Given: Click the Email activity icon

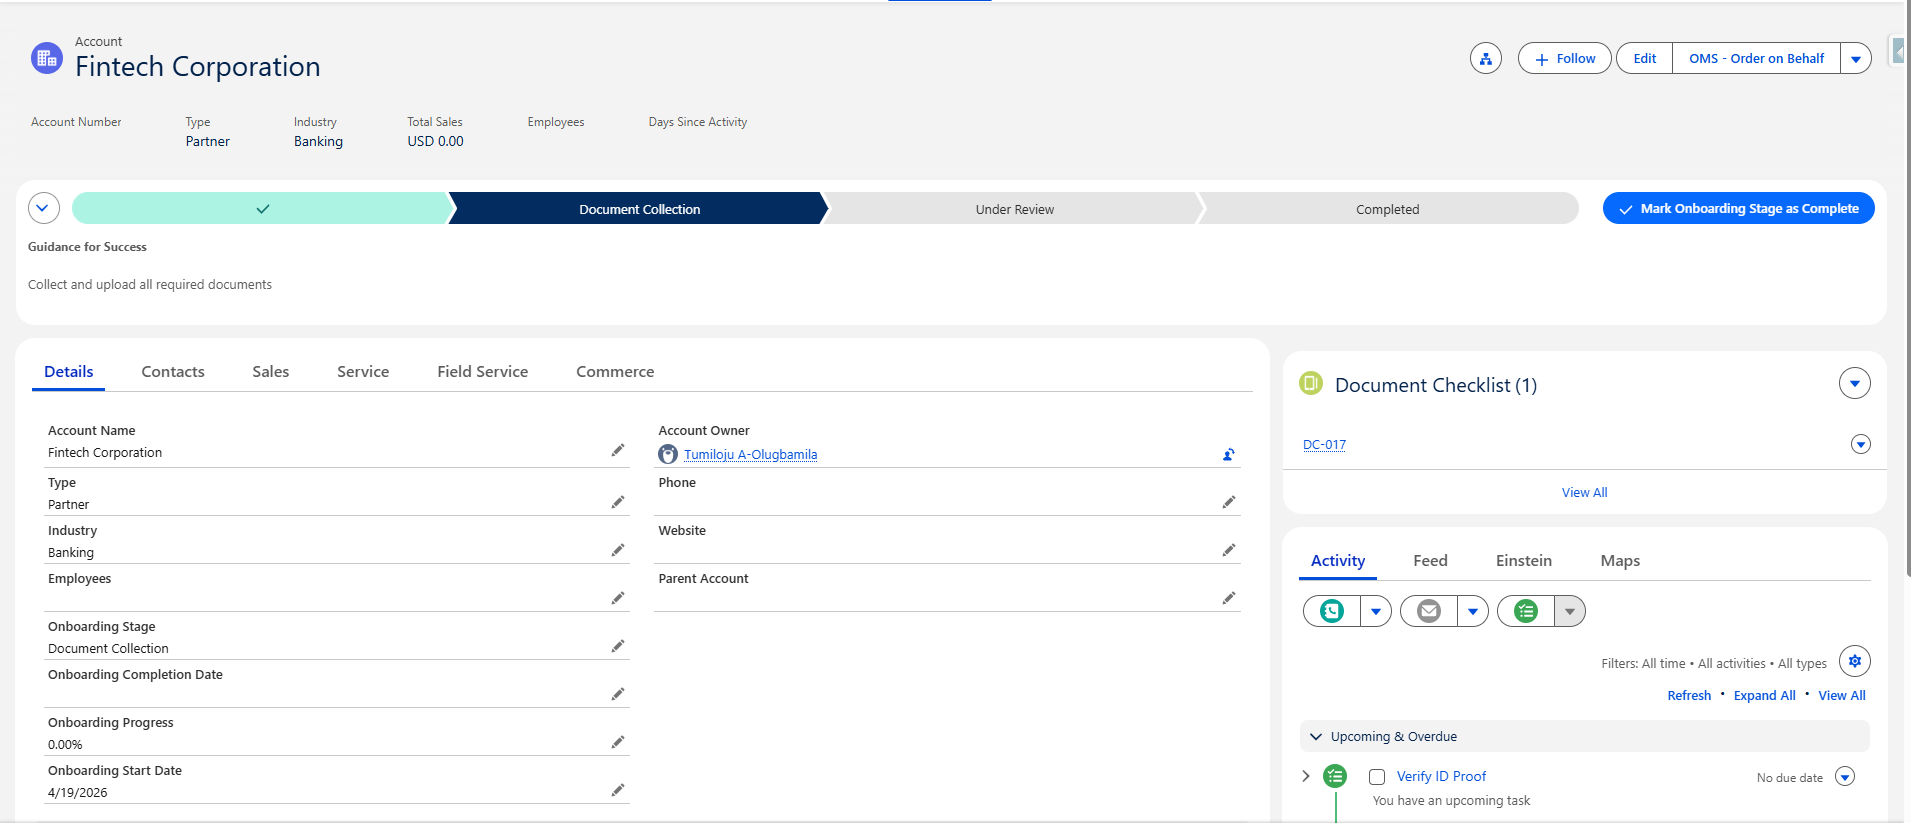Looking at the screenshot, I should (1429, 611).
